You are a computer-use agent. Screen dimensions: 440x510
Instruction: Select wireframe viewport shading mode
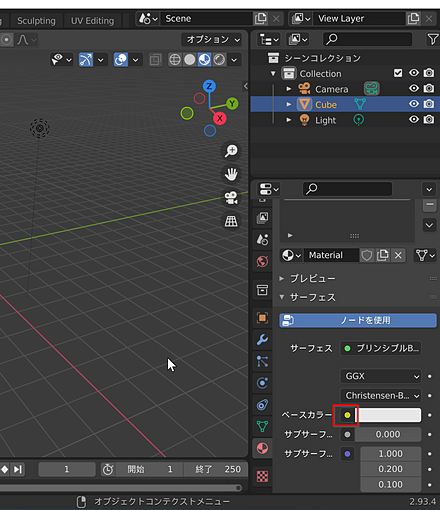[175, 60]
